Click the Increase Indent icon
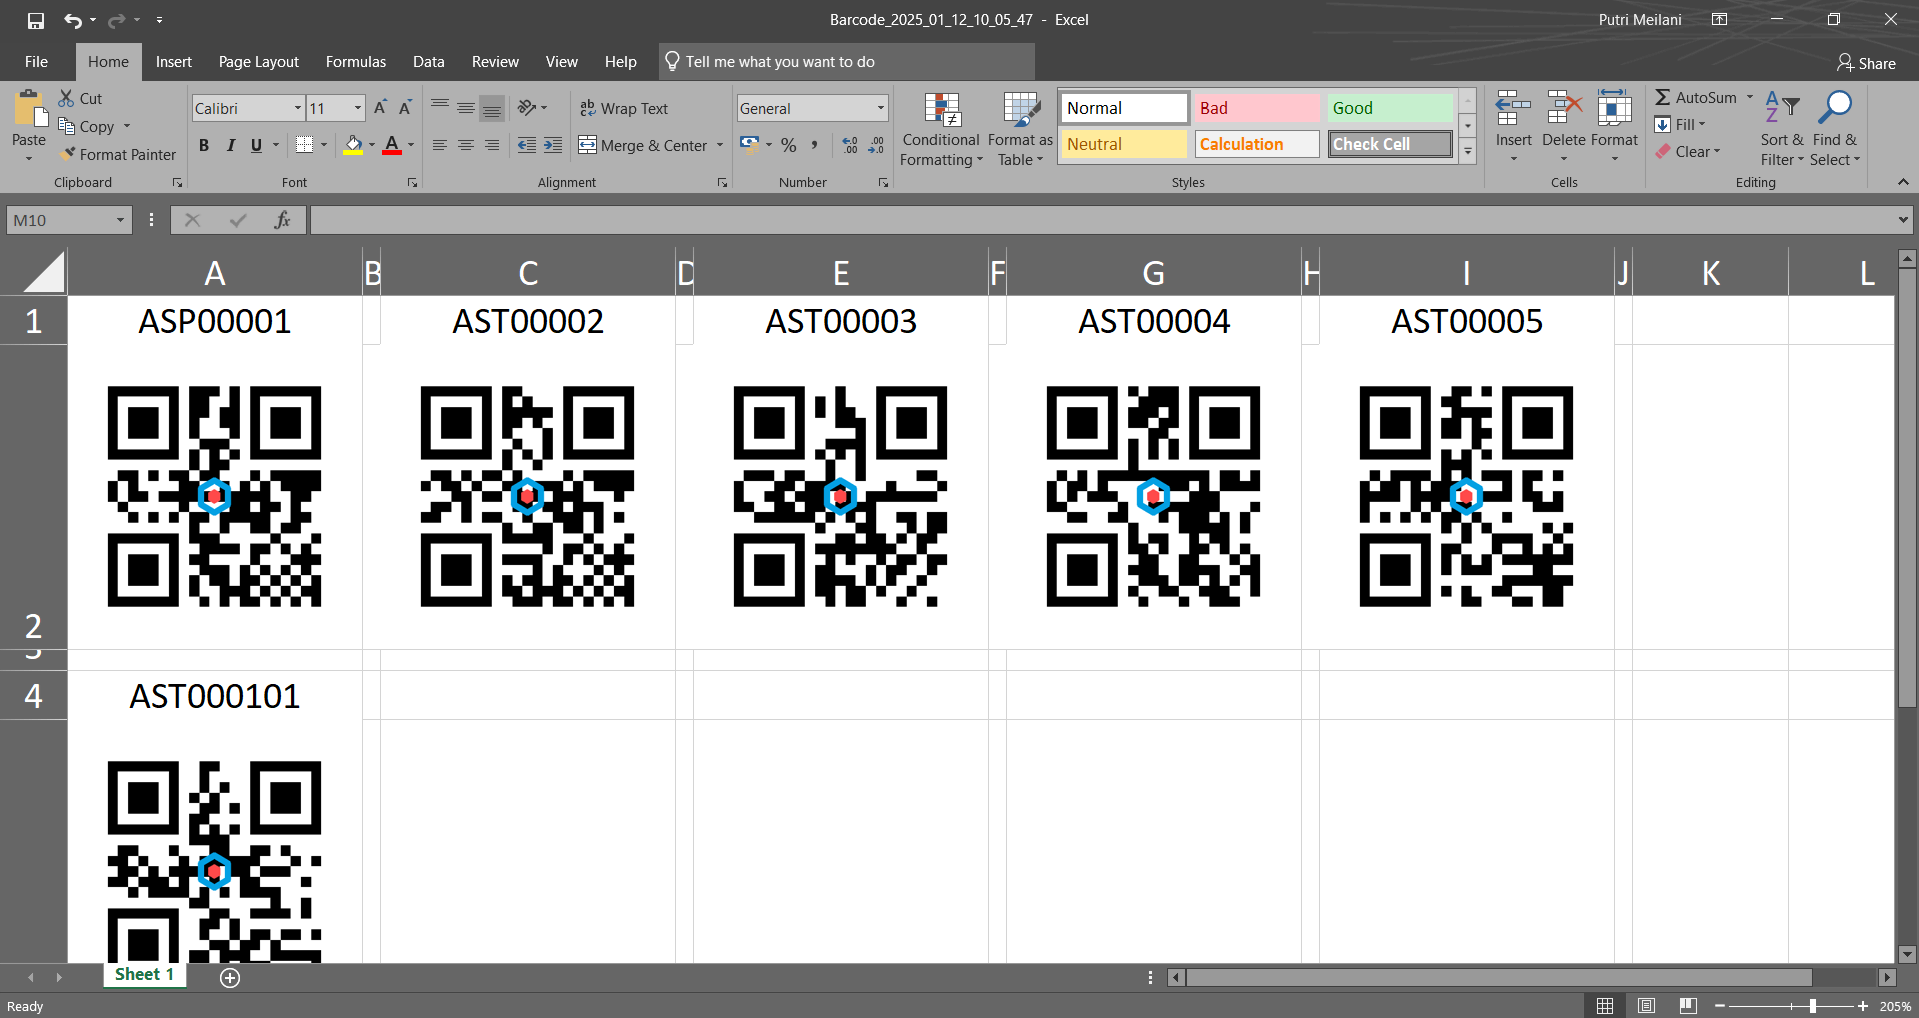 553,145
